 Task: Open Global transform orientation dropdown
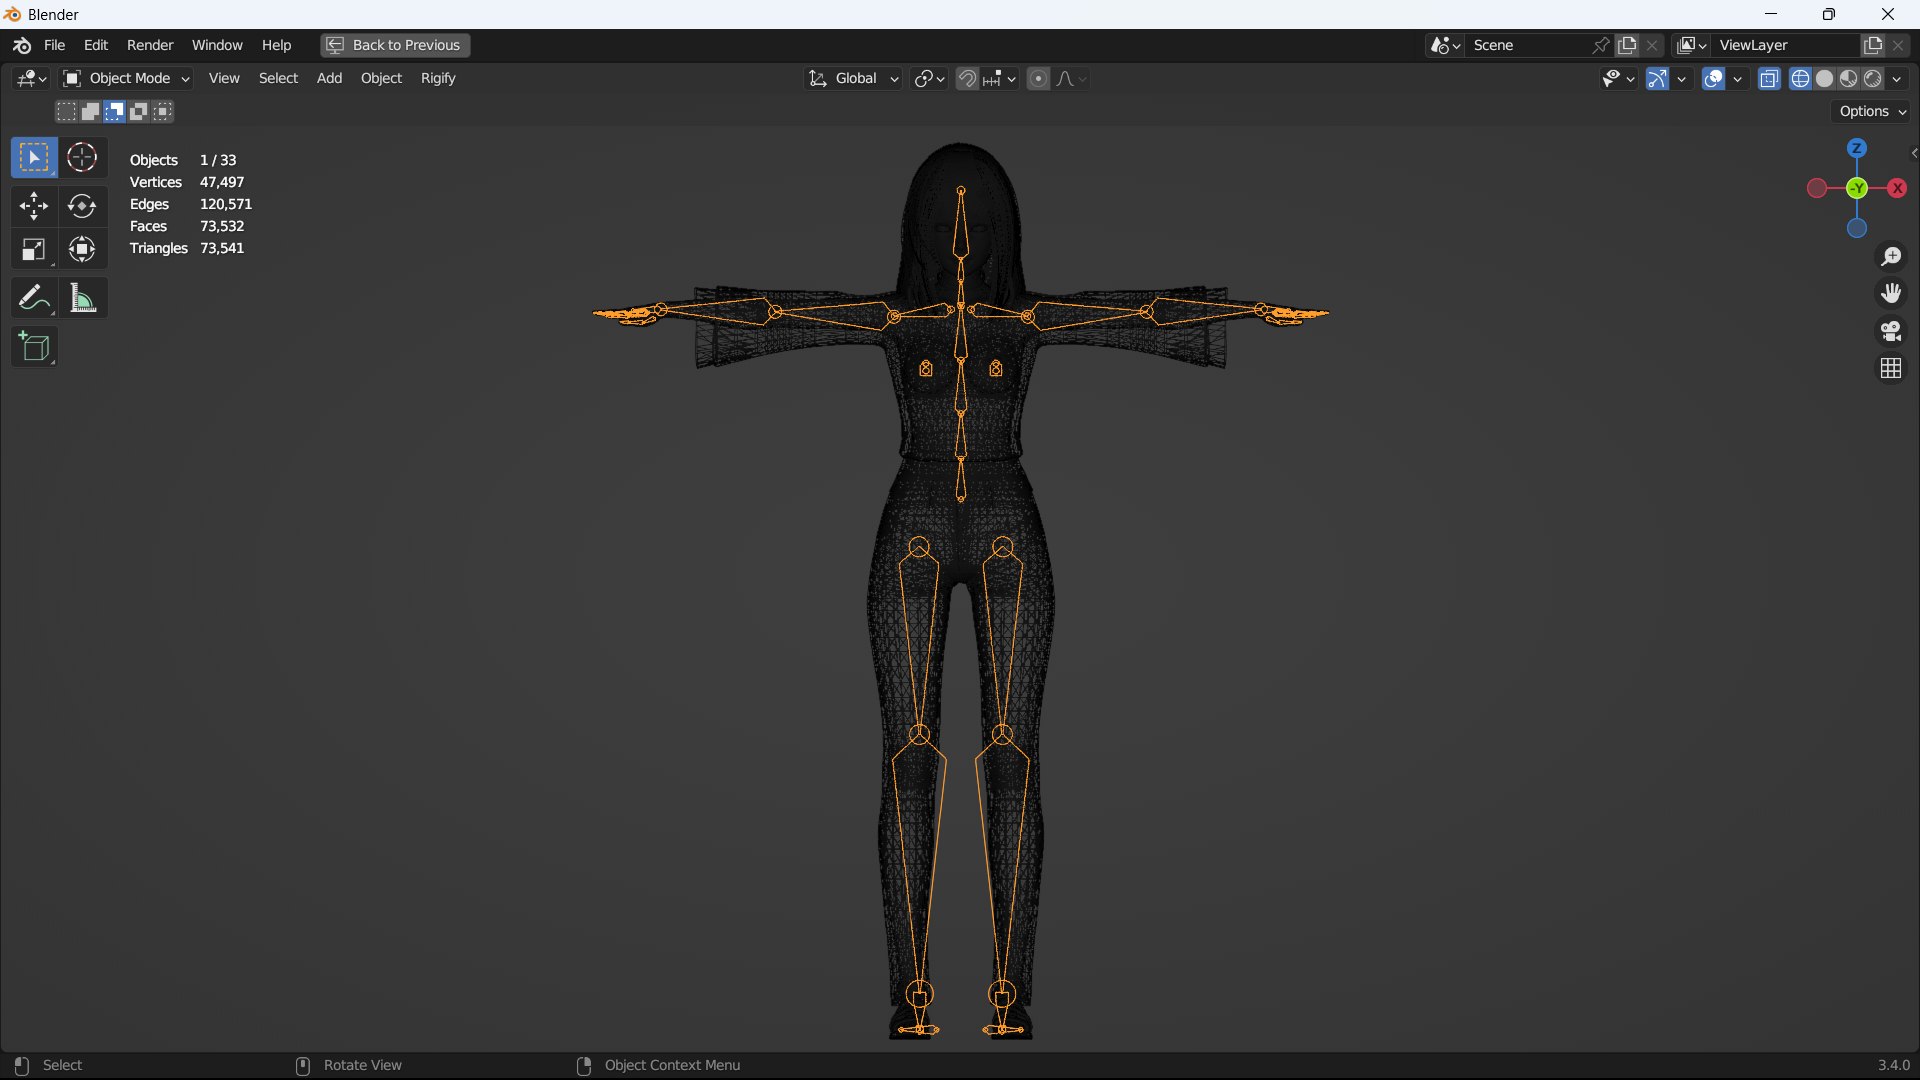[854, 78]
